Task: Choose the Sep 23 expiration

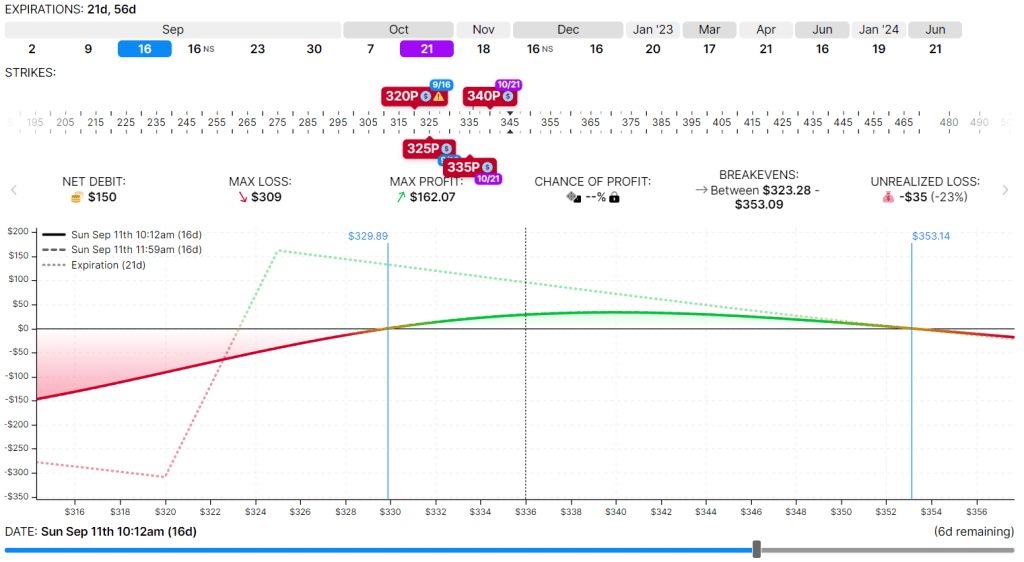Action: (257, 48)
